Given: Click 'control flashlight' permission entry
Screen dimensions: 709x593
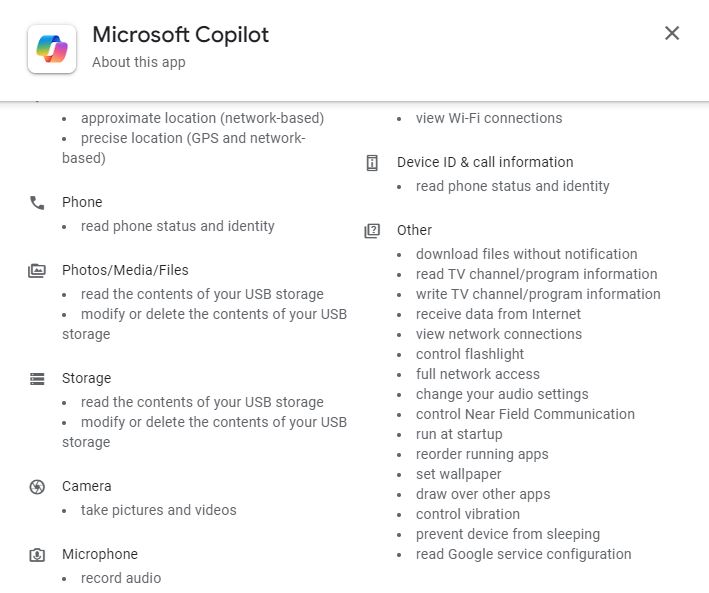Looking at the screenshot, I should coord(470,354).
